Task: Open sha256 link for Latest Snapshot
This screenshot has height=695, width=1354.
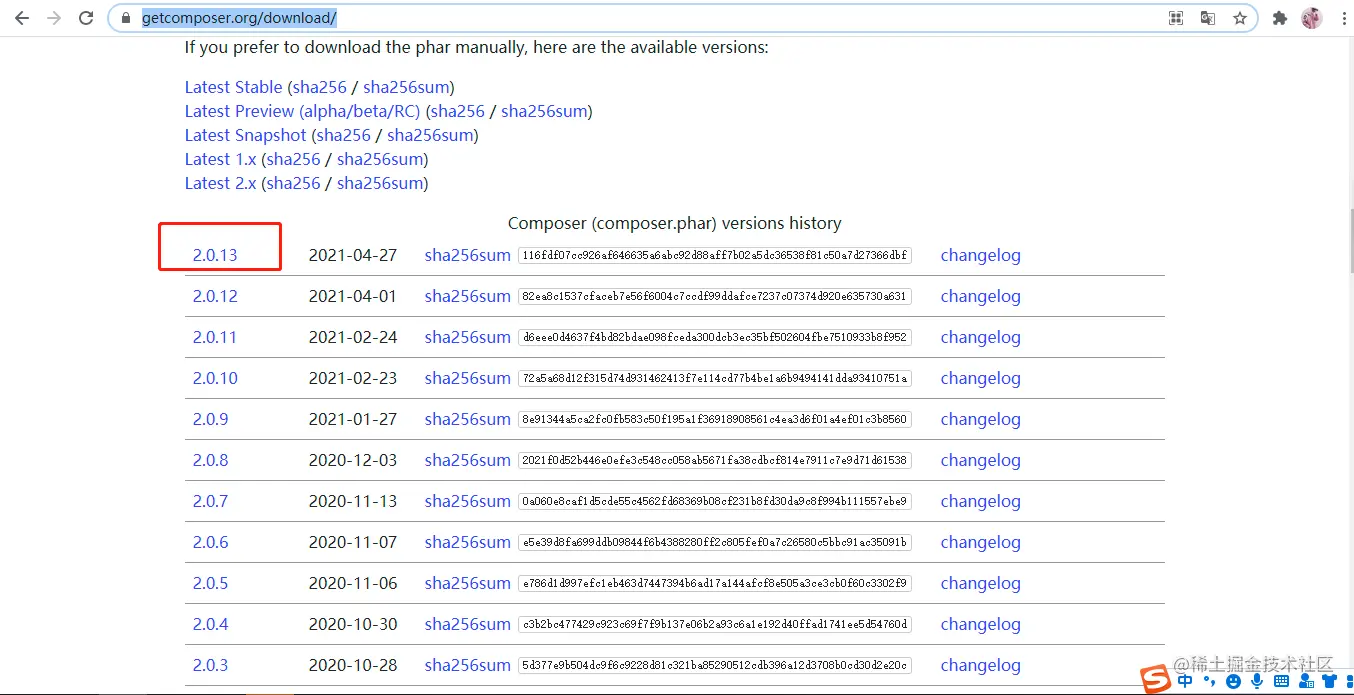Action: coord(344,135)
